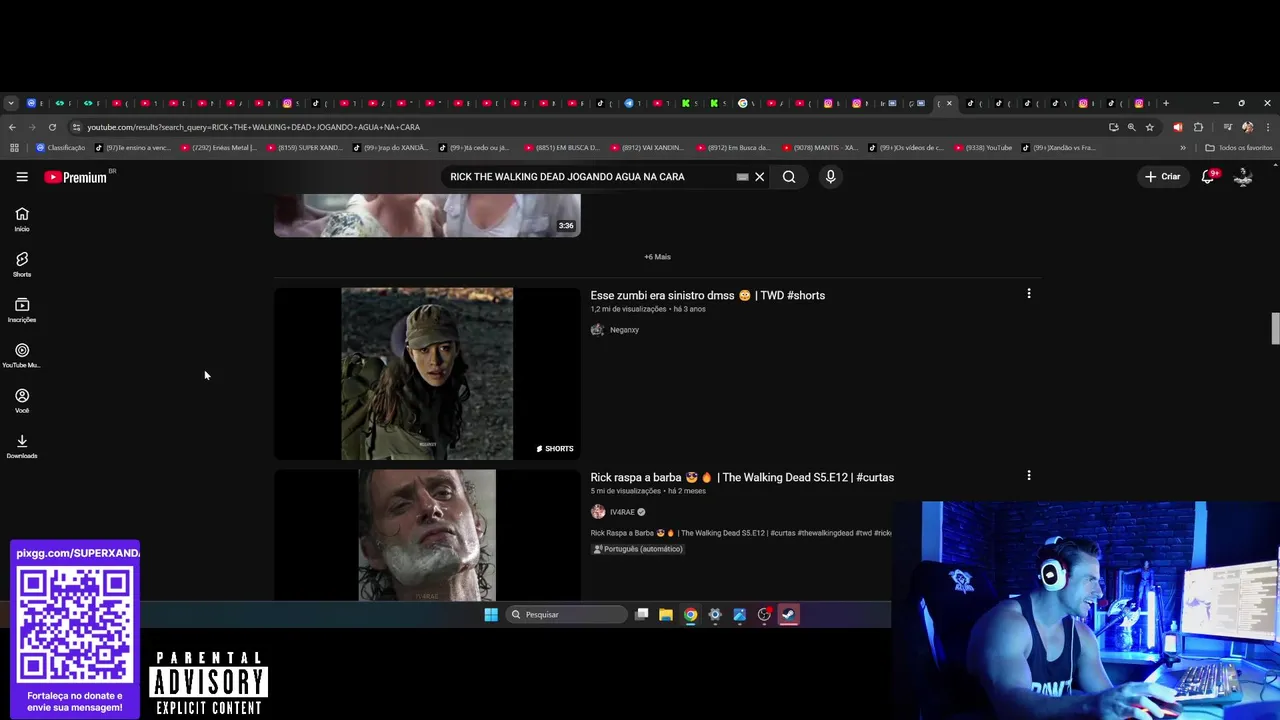Reload the page with the refresh icon

pyautogui.click(x=52, y=127)
